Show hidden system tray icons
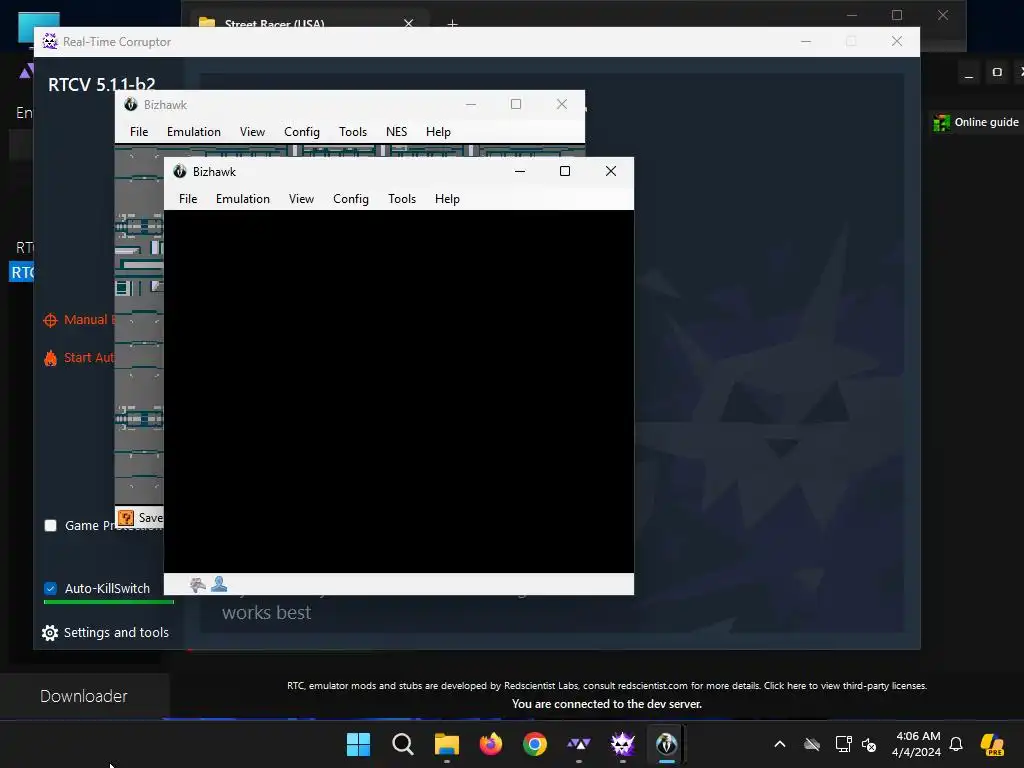The height and width of the screenshot is (768, 1024). pyautogui.click(x=780, y=744)
